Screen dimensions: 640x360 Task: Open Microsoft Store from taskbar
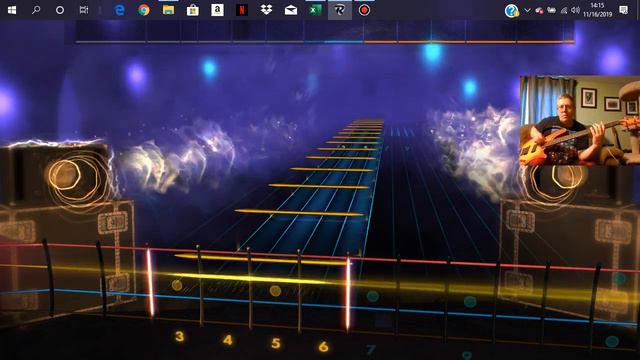tap(193, 10)
